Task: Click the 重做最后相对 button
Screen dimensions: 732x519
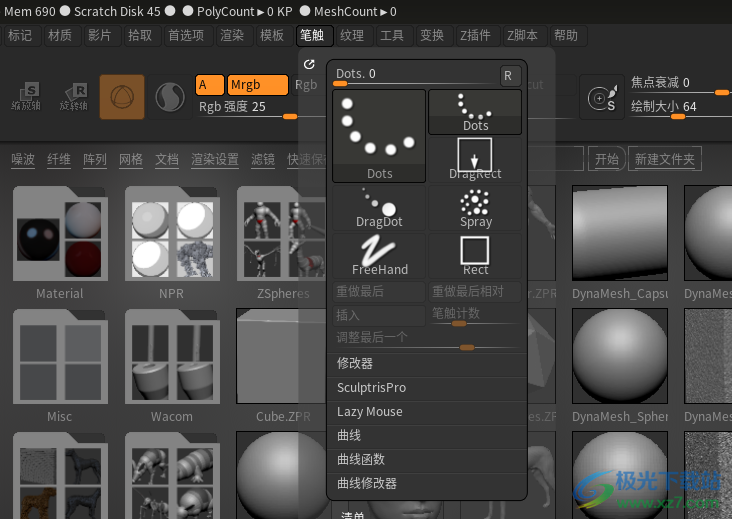Action: [475, 292]
